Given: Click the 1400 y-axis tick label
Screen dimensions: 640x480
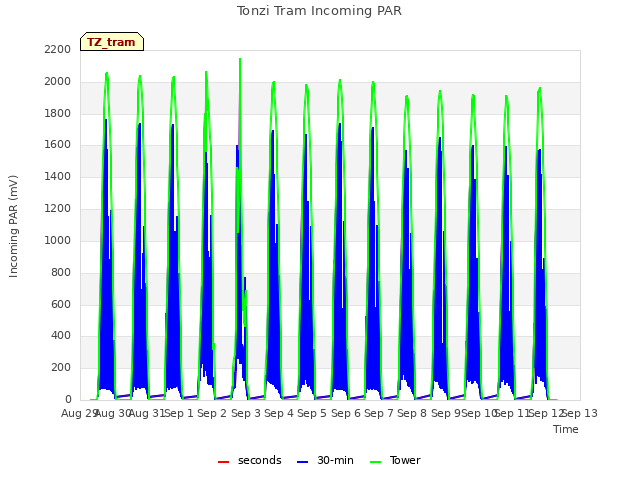Looking at the screenshot, I should [58, 176].
